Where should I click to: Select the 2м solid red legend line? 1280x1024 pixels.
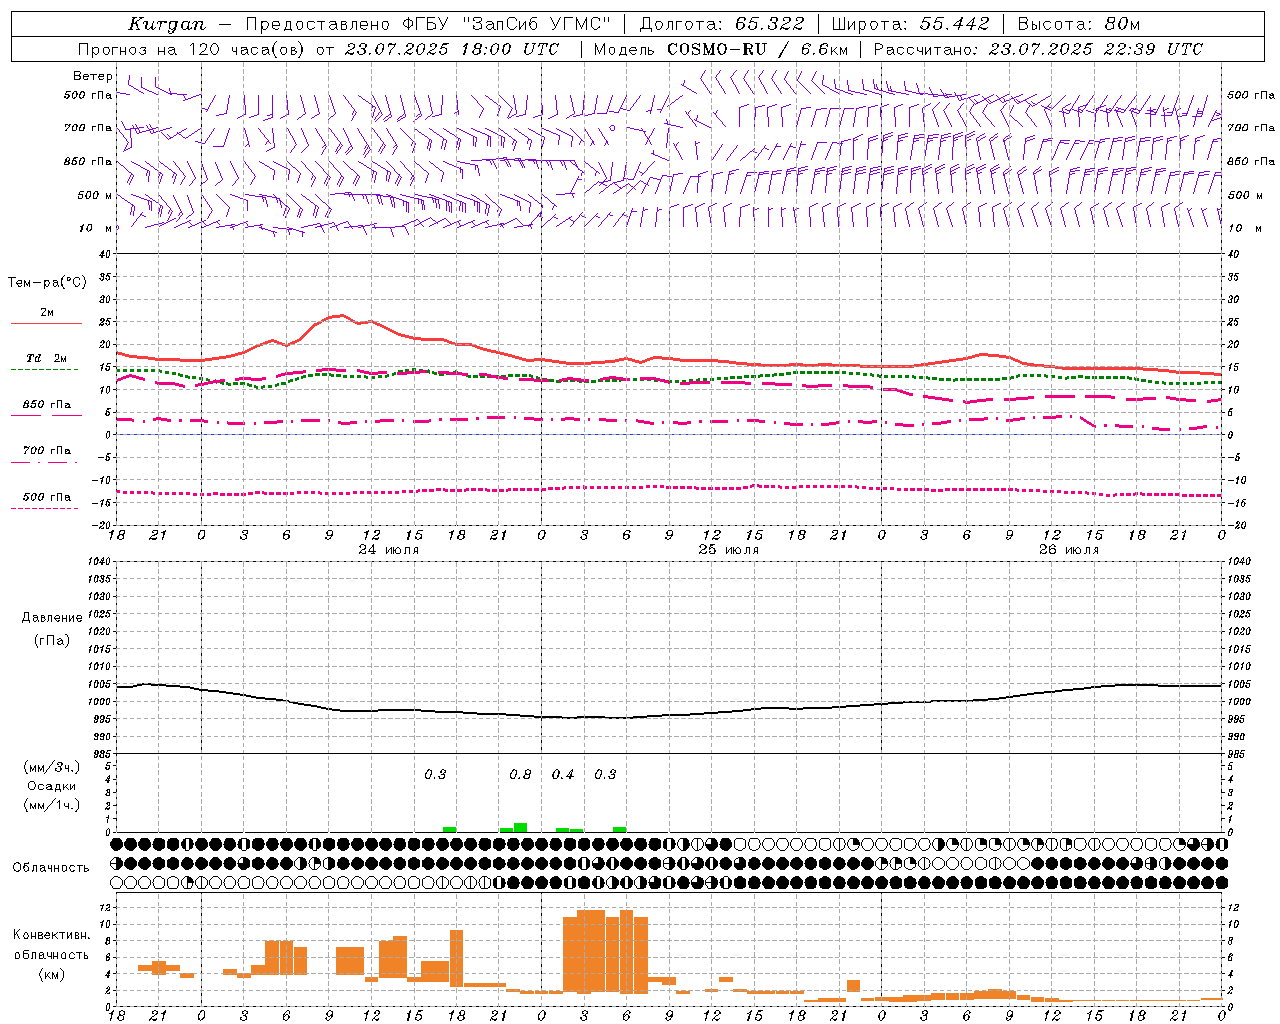click(x=46, y=323)
